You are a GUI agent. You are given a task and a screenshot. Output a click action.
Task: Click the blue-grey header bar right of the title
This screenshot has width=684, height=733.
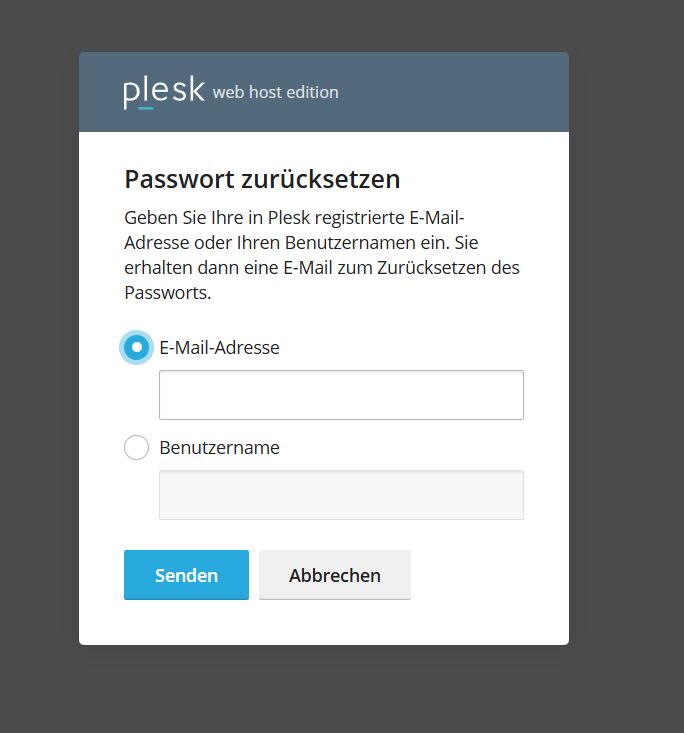click(x=454, y=92)
